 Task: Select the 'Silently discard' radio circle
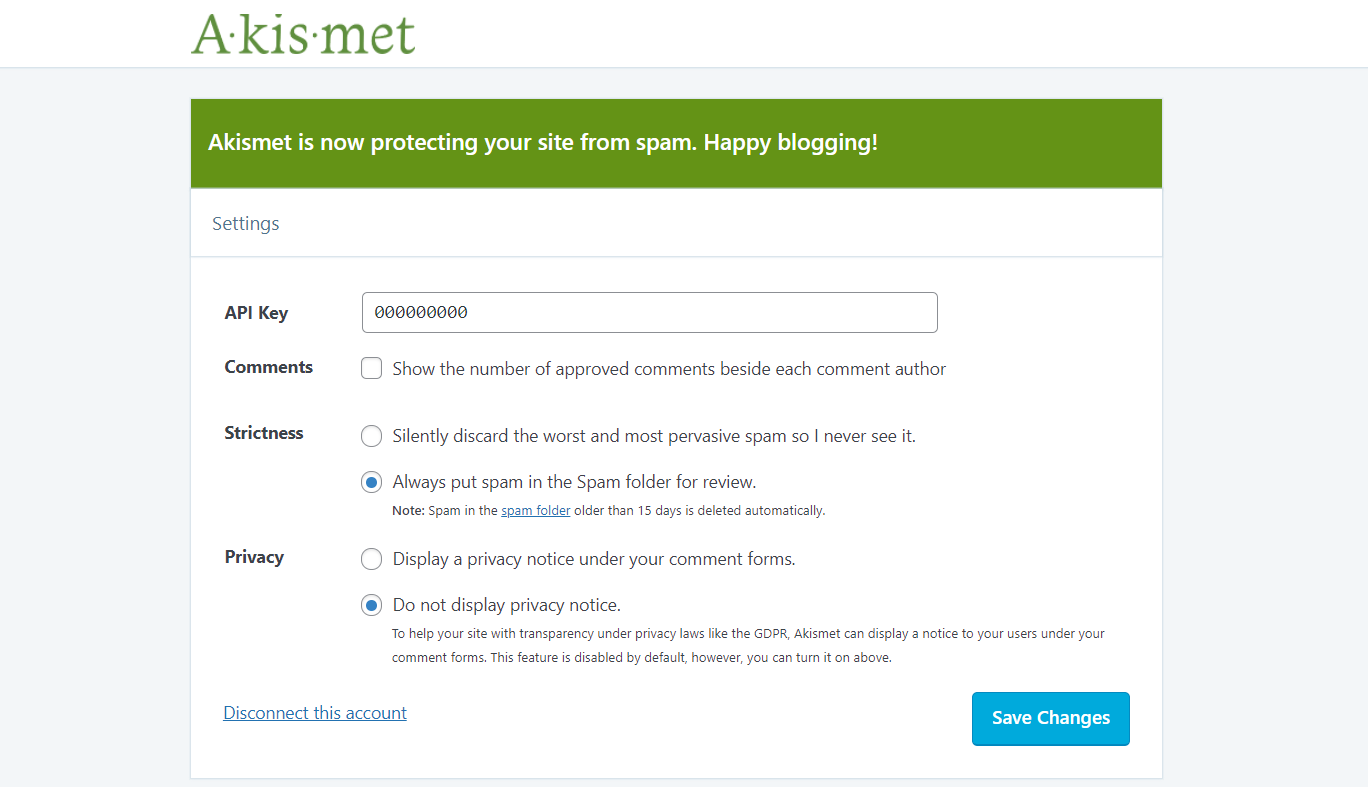pyautogui.click(x=372, y=436)
